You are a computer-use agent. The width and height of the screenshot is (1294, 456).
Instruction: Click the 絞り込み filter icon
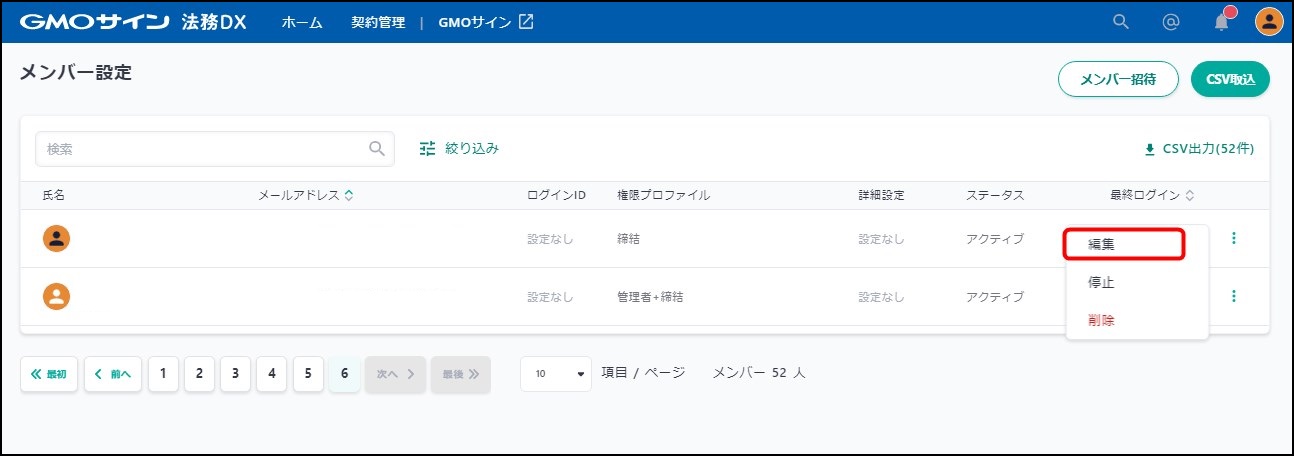tap(428, 148)
